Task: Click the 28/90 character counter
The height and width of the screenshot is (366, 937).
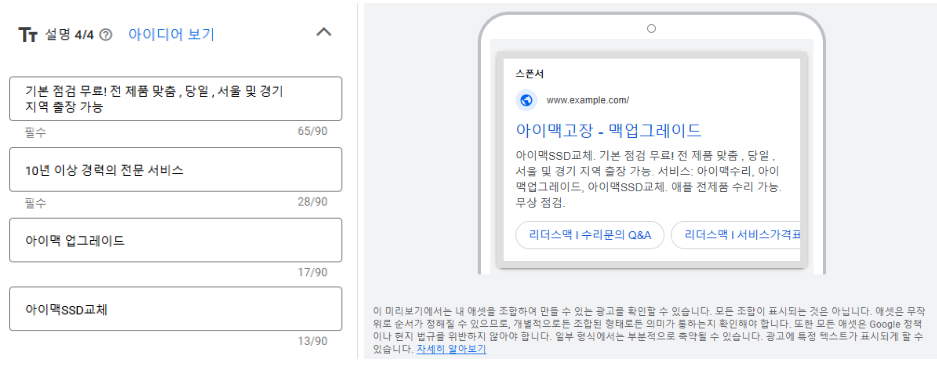Action: click(x=313, y=202)
